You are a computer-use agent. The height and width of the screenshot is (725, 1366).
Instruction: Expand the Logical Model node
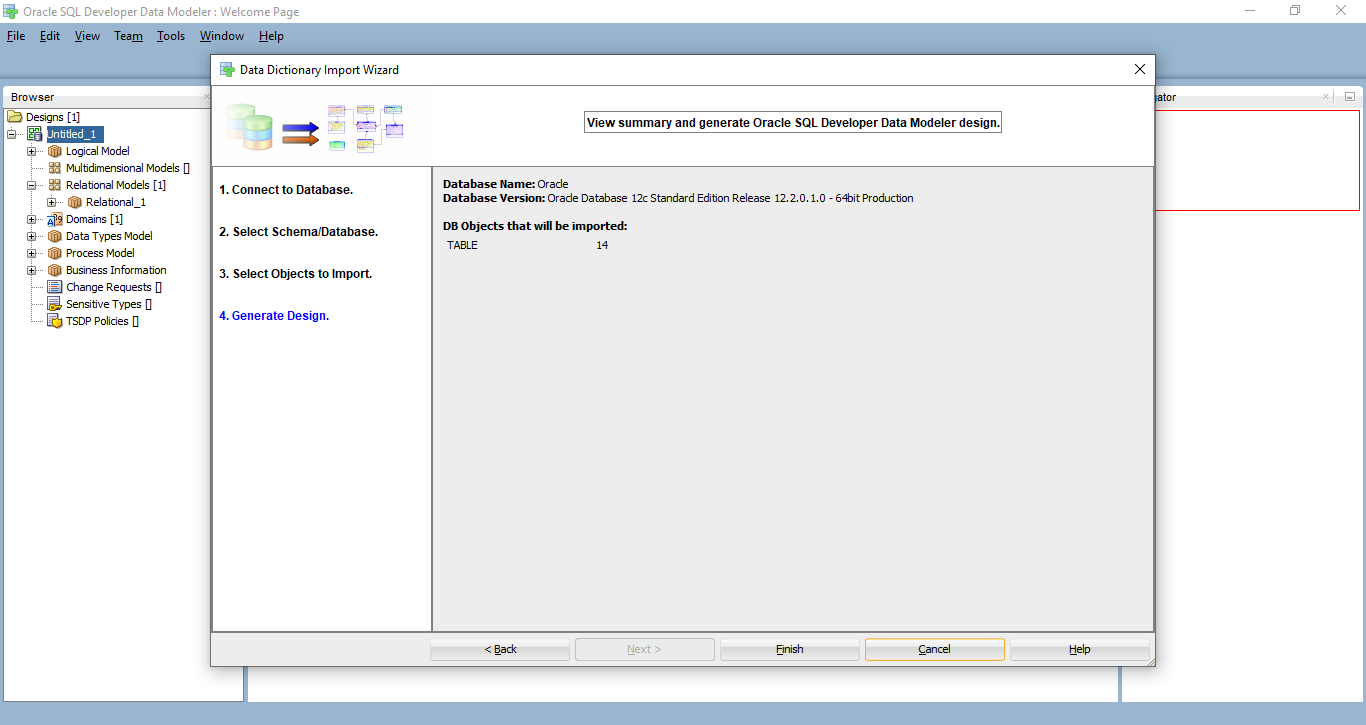pos(31,151)
